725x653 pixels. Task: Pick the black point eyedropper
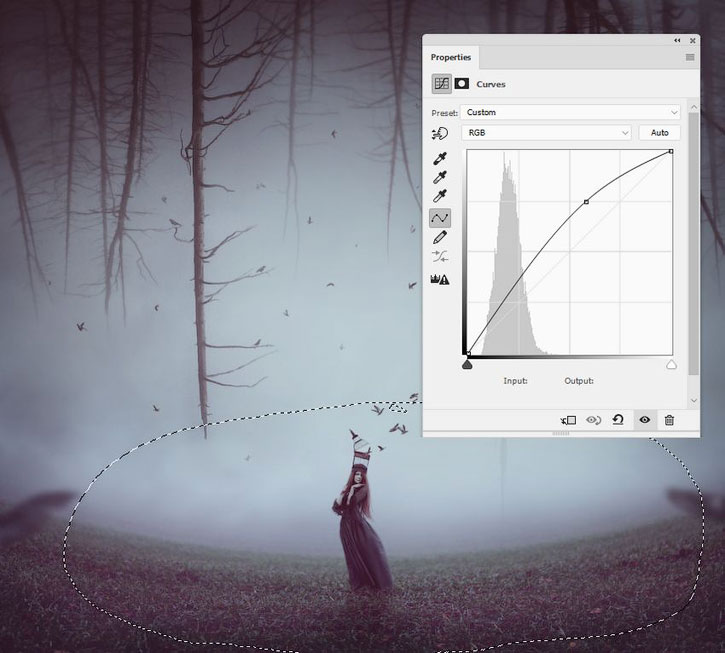[440, 159]
